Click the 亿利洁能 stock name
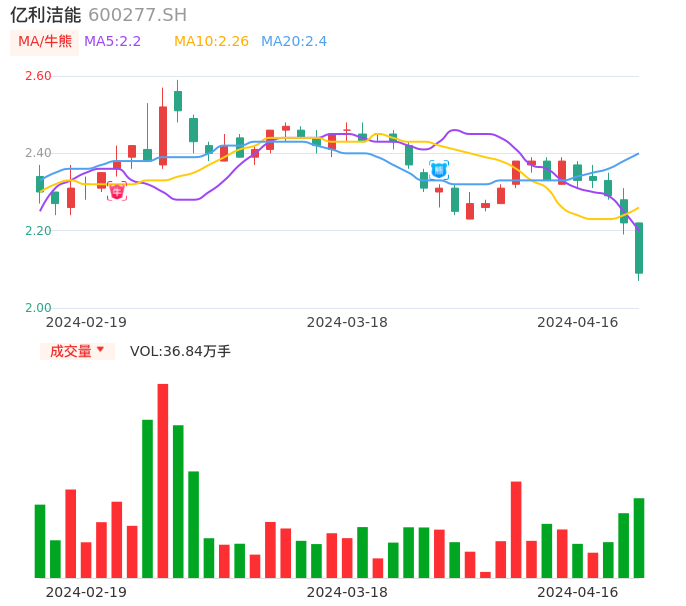Image resolution: width=686 pixels, height=606 pixels. tap(45, 15)
